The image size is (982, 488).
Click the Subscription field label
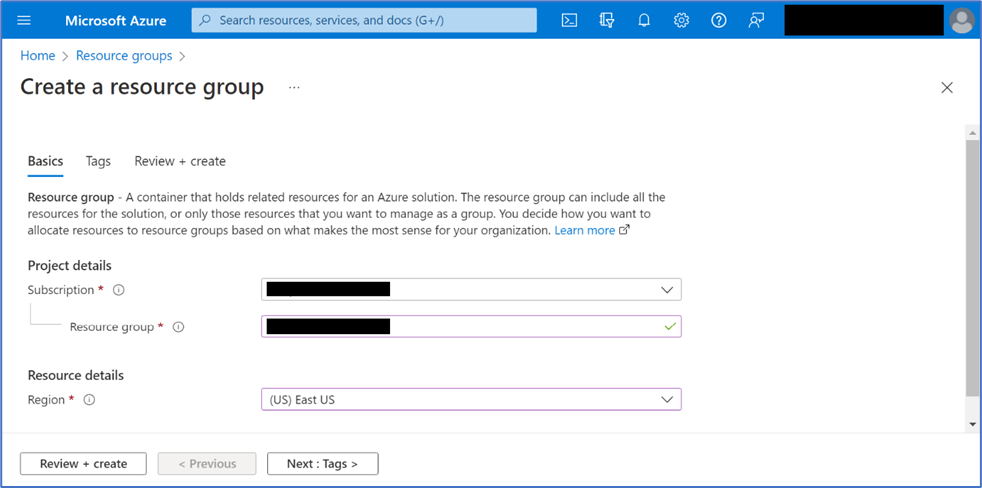(61, 290)
